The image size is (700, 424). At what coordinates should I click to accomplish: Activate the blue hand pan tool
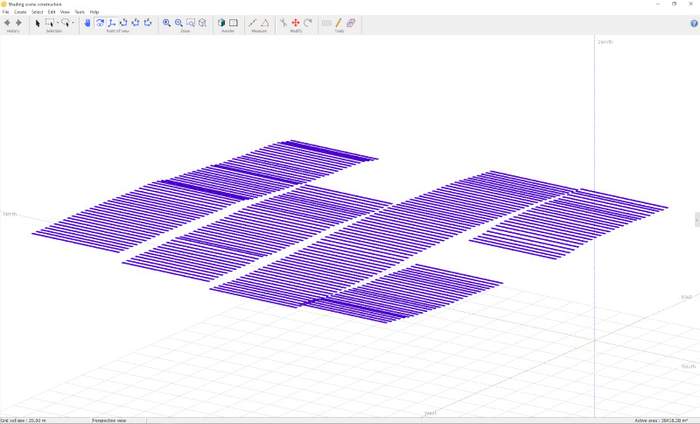pos(88,23)
